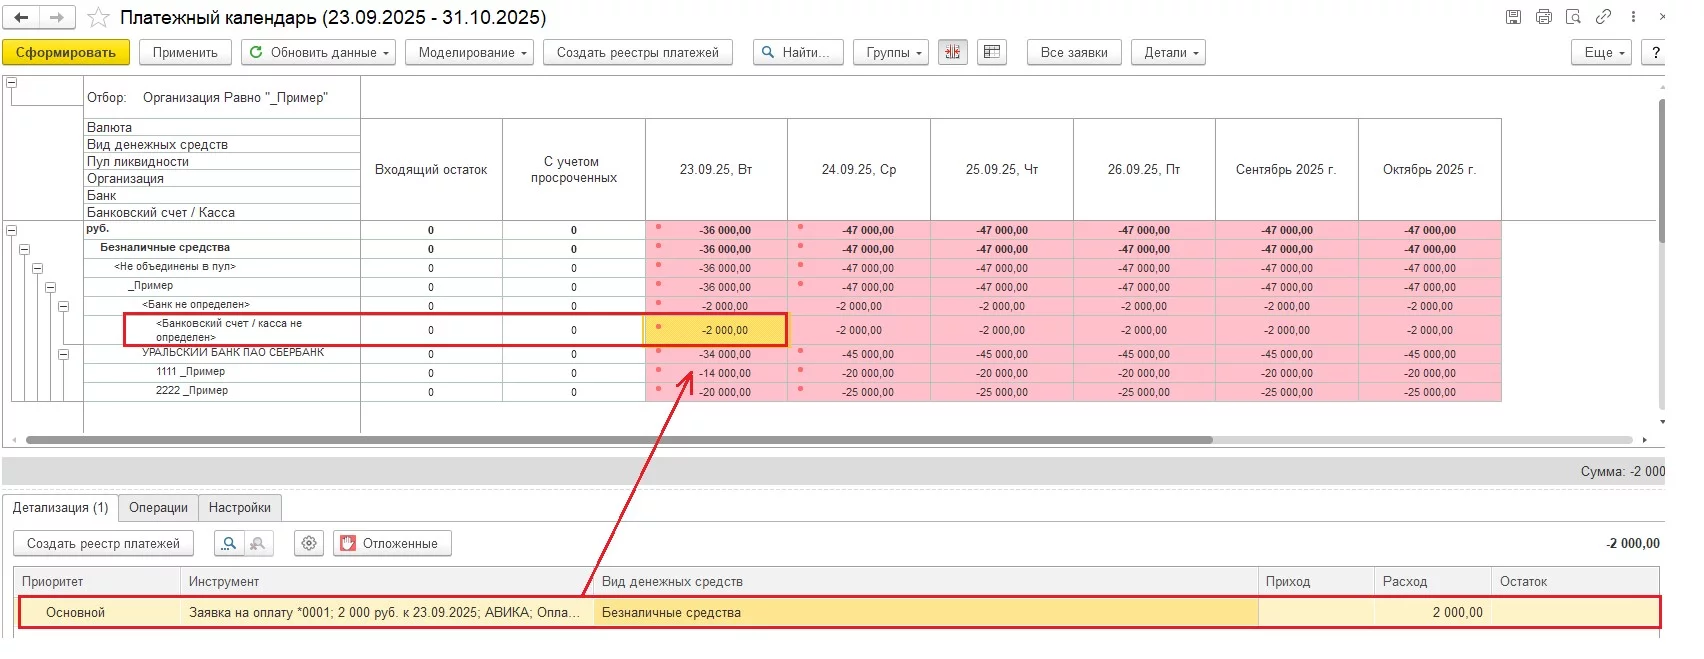Open the 'Настройки' tab
Viewport: 1704px width, 659px height.
pyautogui.click(x=239, y=508)
